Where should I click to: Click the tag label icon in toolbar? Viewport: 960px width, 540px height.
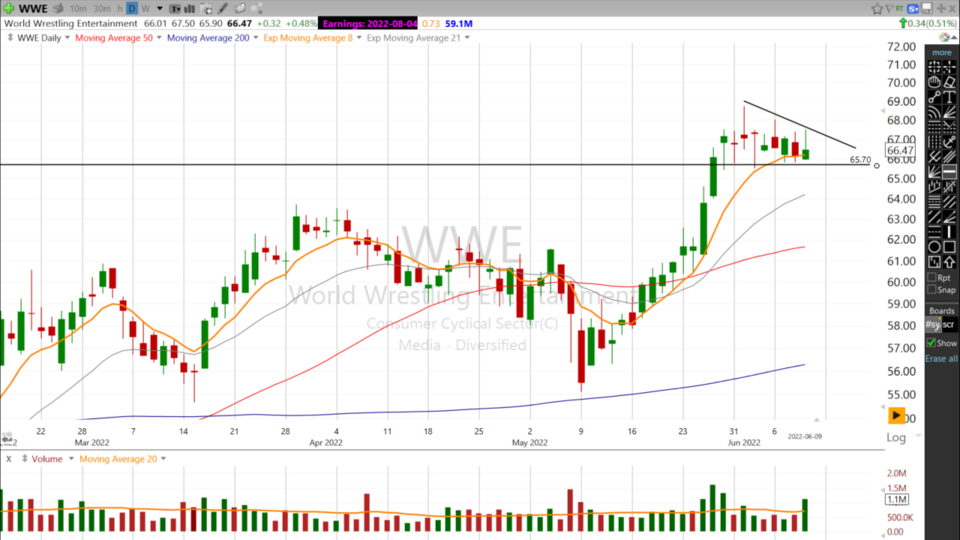click(240, 9)
